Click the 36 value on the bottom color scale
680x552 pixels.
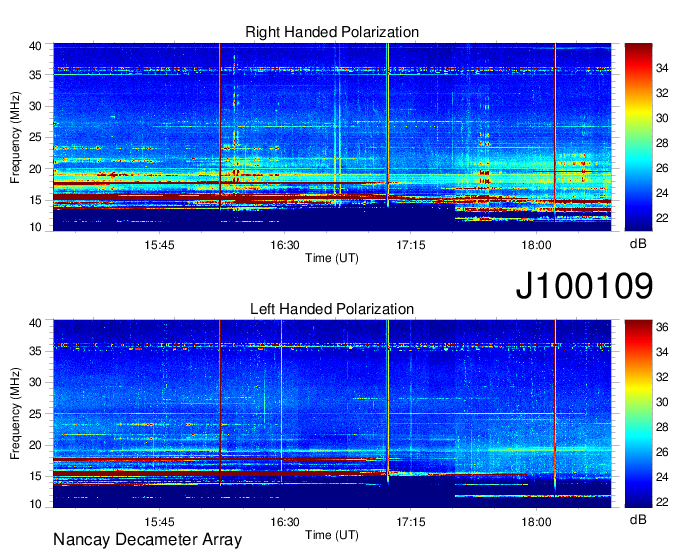[662, 327]
